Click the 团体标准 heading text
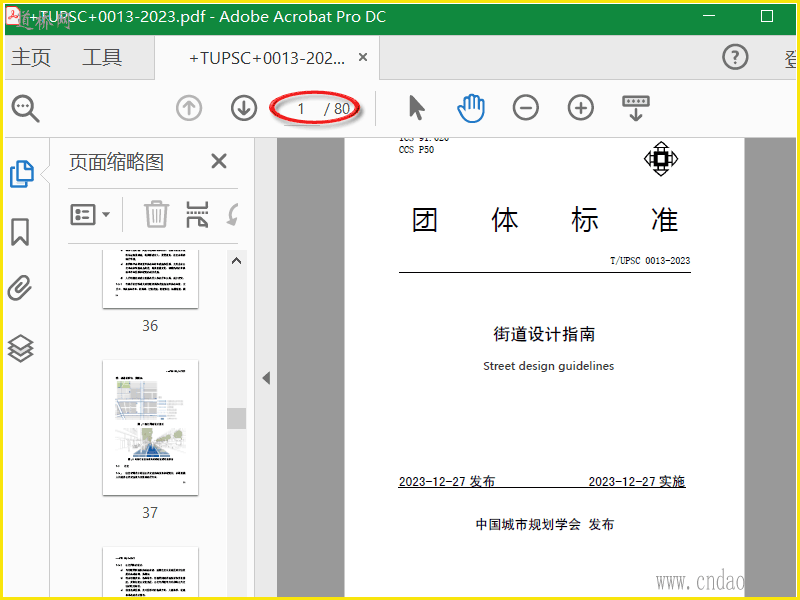The width and height of the screenshot is (800, 600). [544, 220]
